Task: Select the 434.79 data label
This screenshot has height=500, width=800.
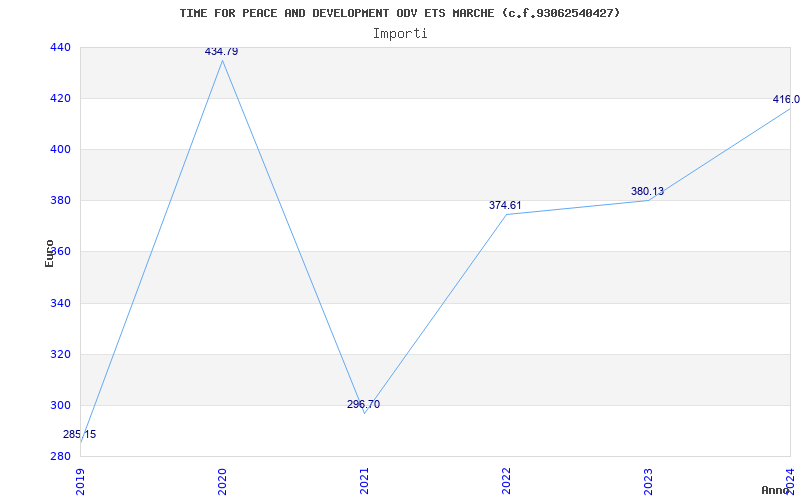Action: 221,51
